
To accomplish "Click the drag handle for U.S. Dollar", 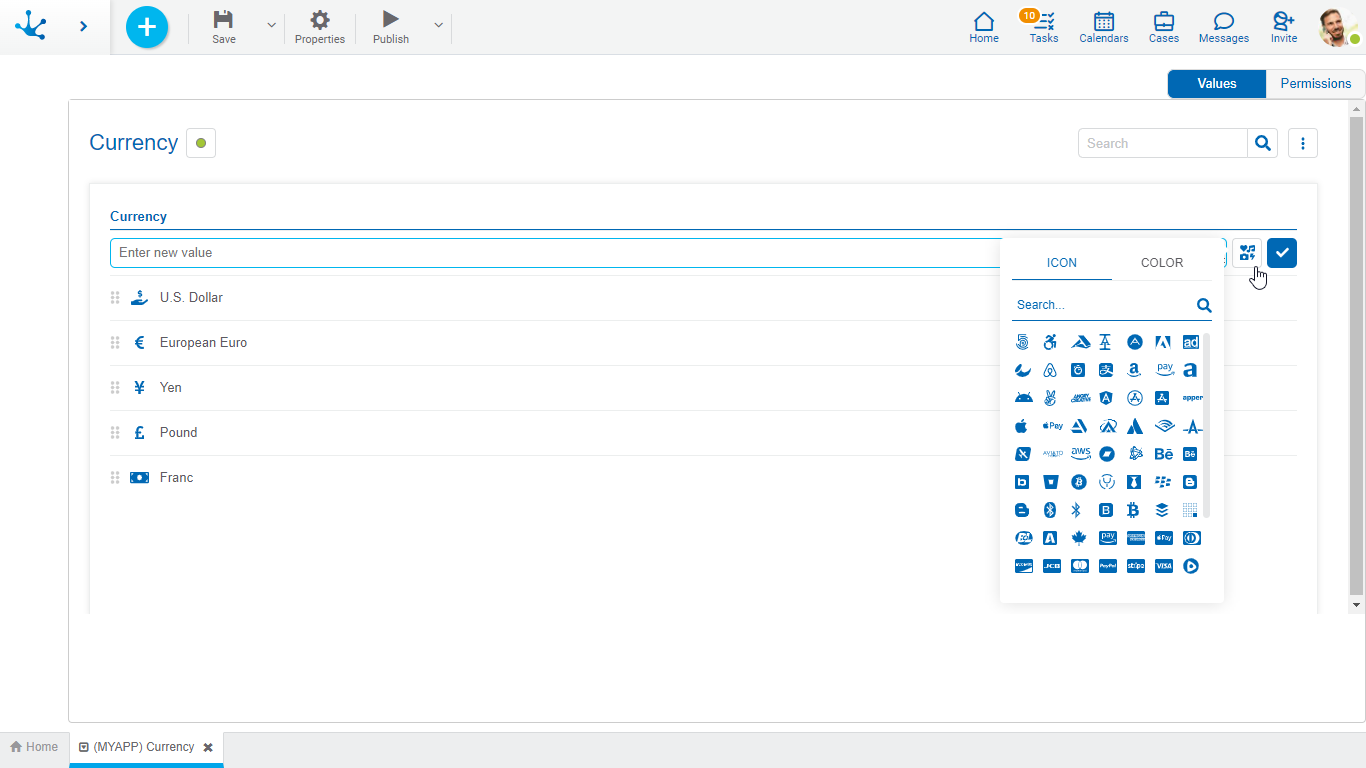I will (115, 298).
